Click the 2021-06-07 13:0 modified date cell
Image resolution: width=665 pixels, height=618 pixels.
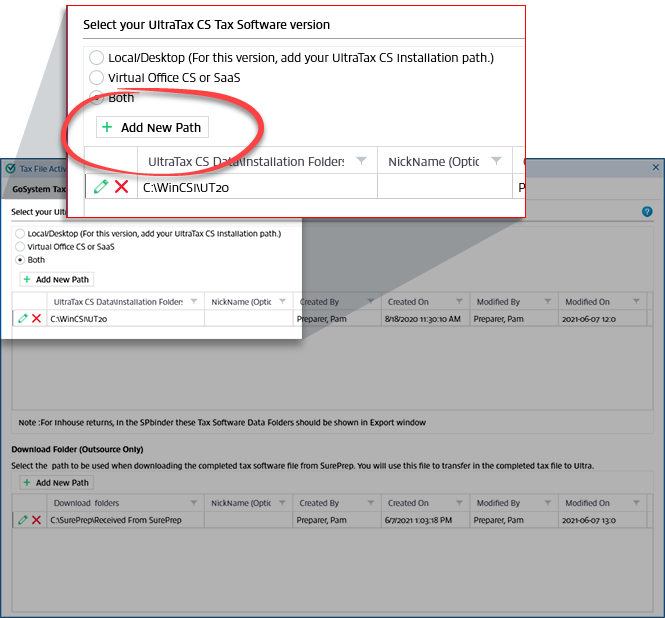tap(603, 520)
